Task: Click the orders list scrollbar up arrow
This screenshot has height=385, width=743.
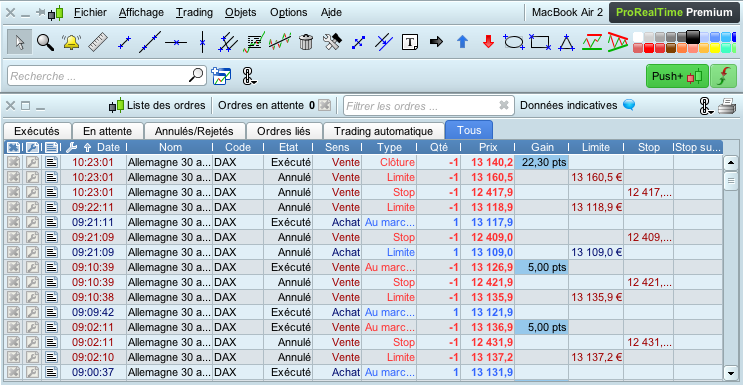Action: [730, 163]
